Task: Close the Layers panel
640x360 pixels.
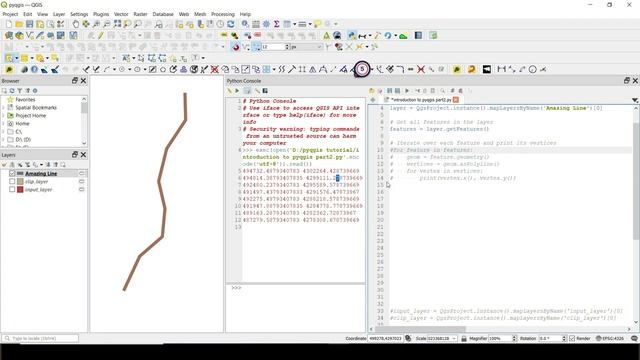Action: [x=83, y=155]
